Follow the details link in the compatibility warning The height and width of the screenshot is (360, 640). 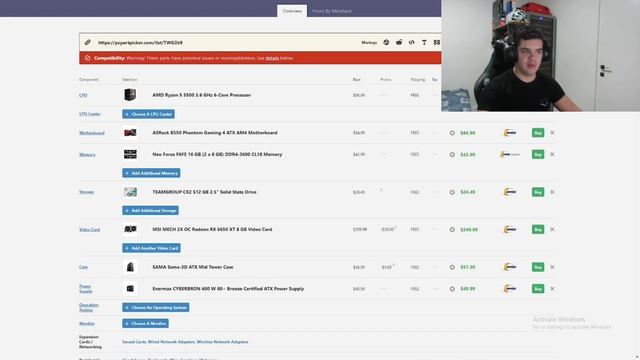pos(272,58)
